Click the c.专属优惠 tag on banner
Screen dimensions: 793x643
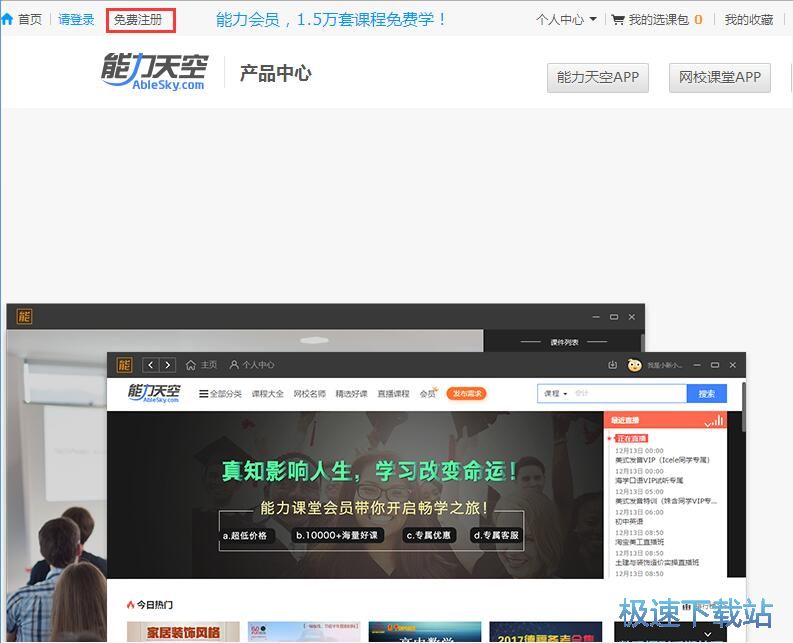point(429,535)
